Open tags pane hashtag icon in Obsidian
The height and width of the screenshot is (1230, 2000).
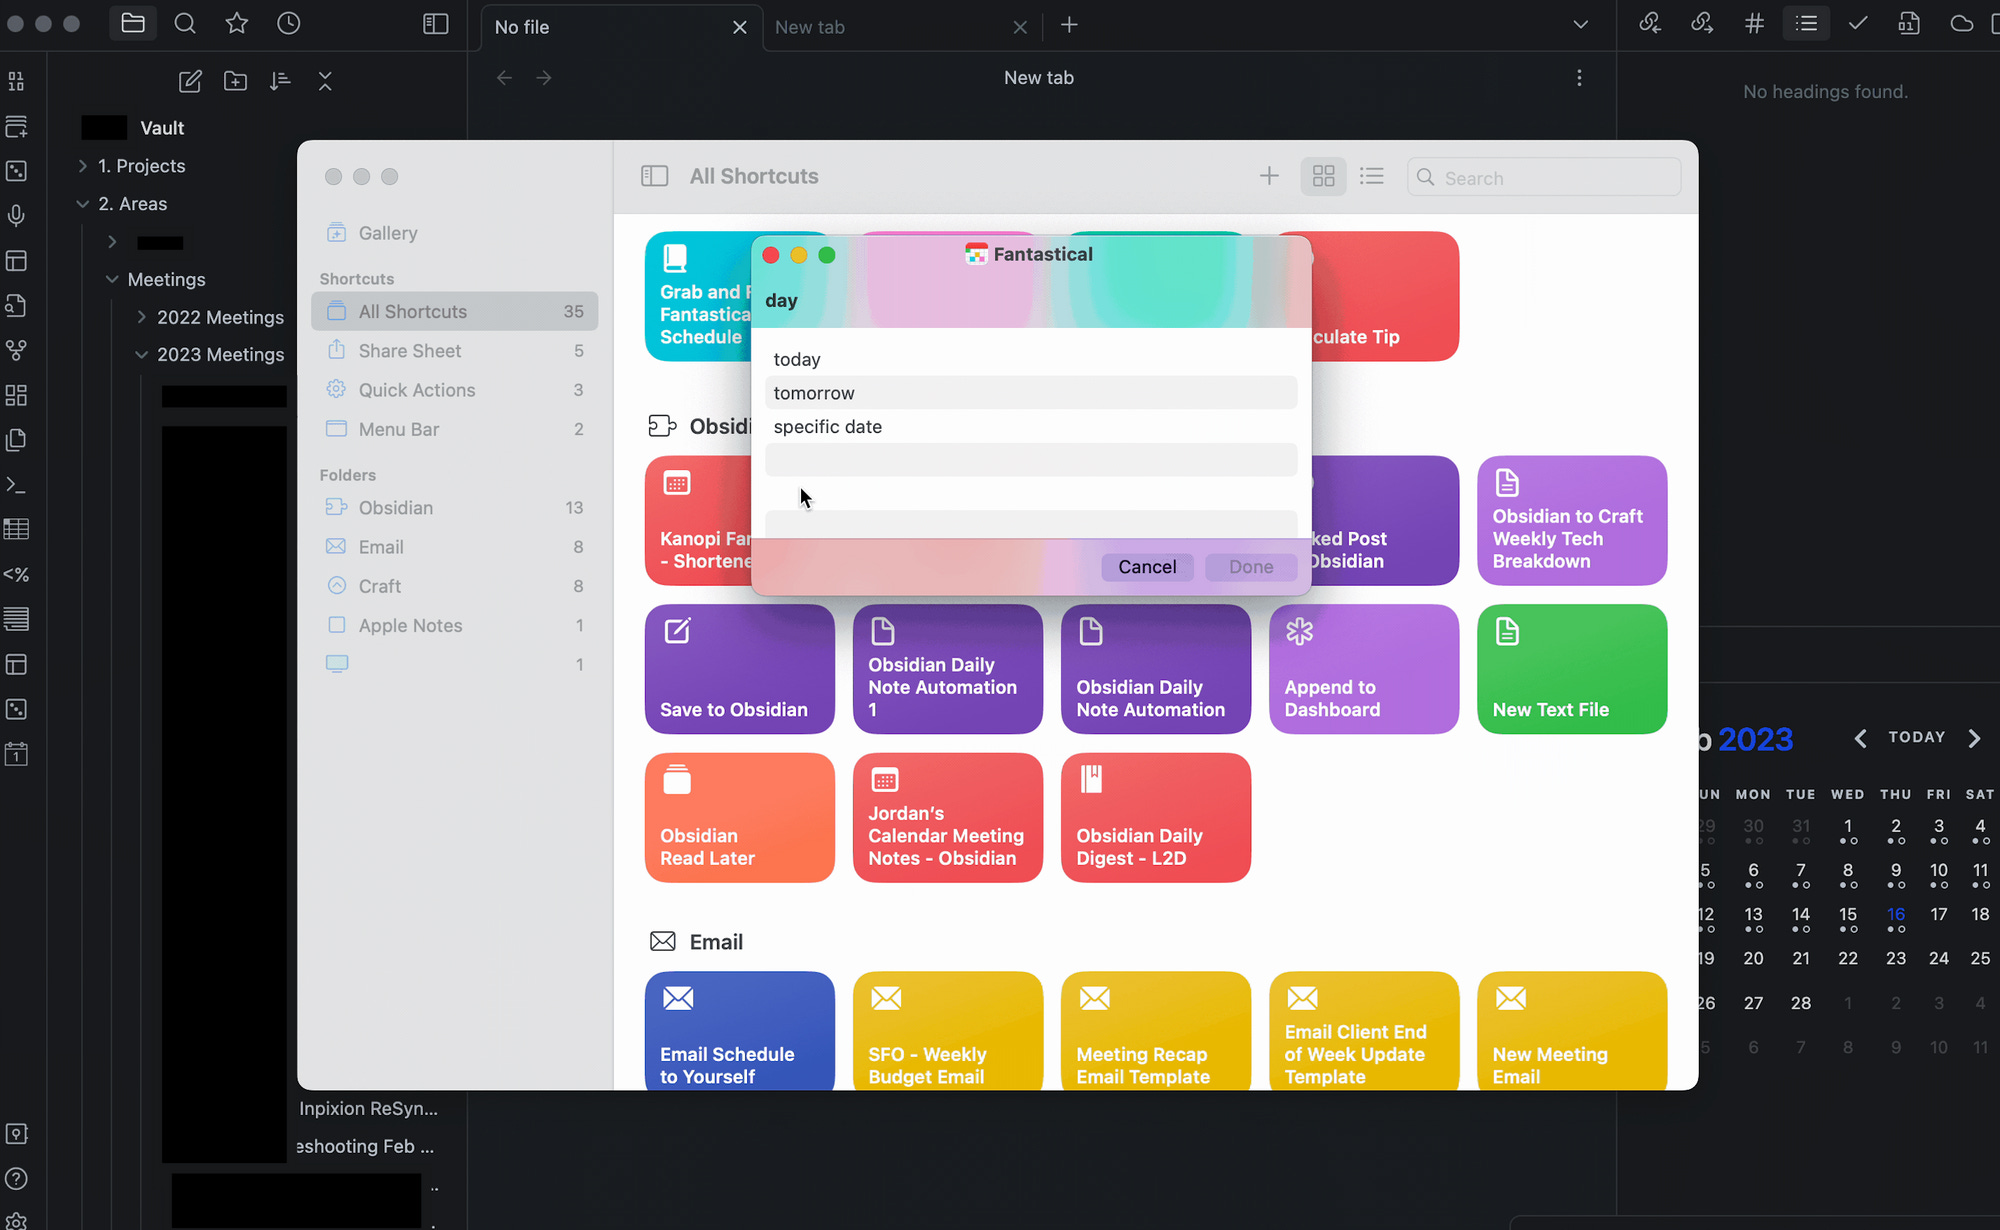[1754, 23]
